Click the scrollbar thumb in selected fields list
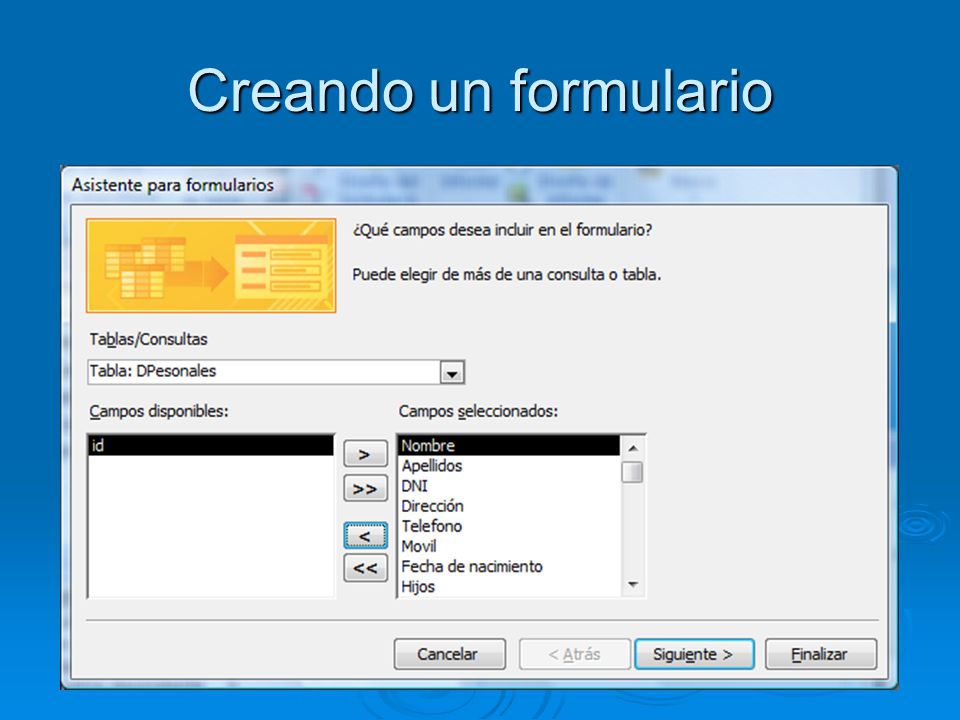960x720 pixels. pyautogui.click(x=632, y=472)
